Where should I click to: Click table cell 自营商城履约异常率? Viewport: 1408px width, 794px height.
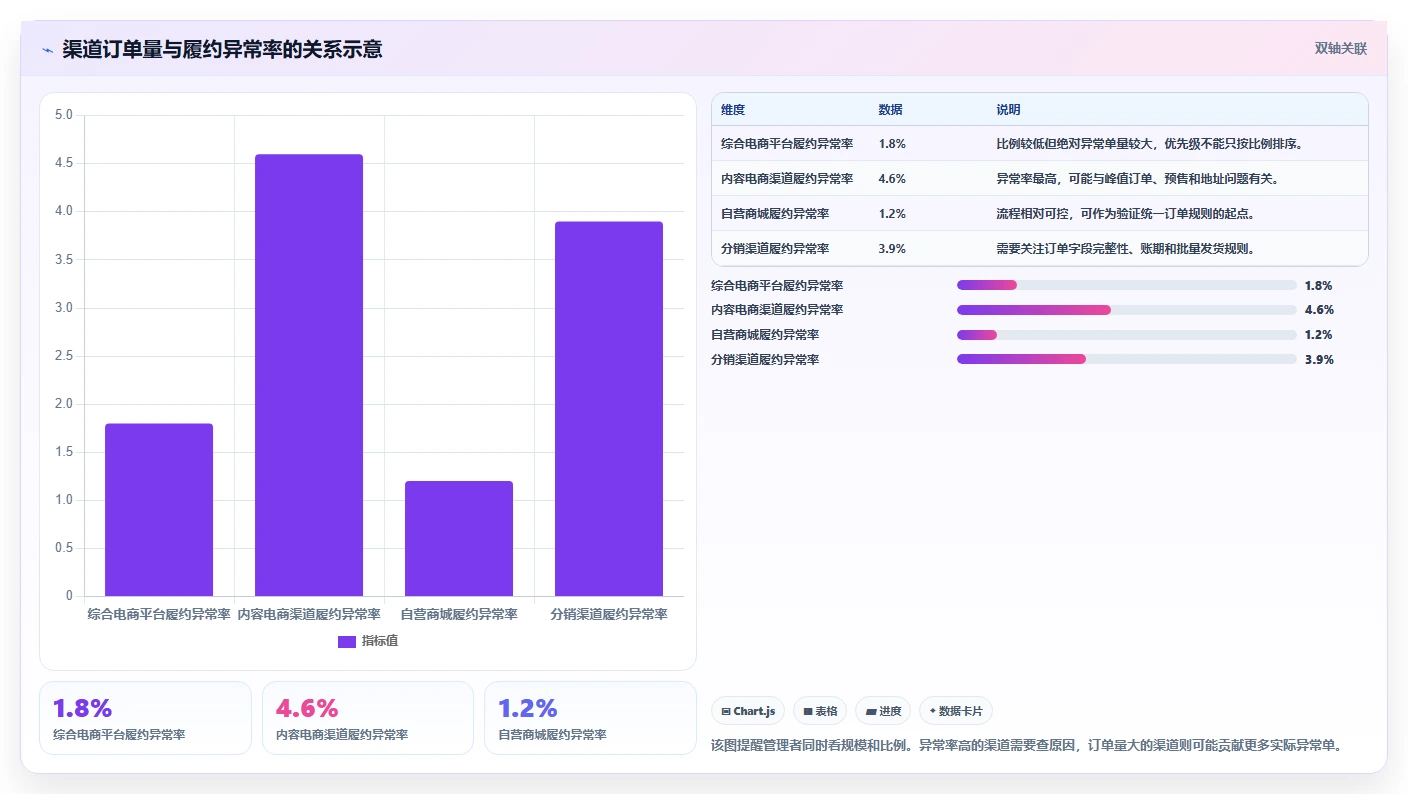(x=775, y=214)
